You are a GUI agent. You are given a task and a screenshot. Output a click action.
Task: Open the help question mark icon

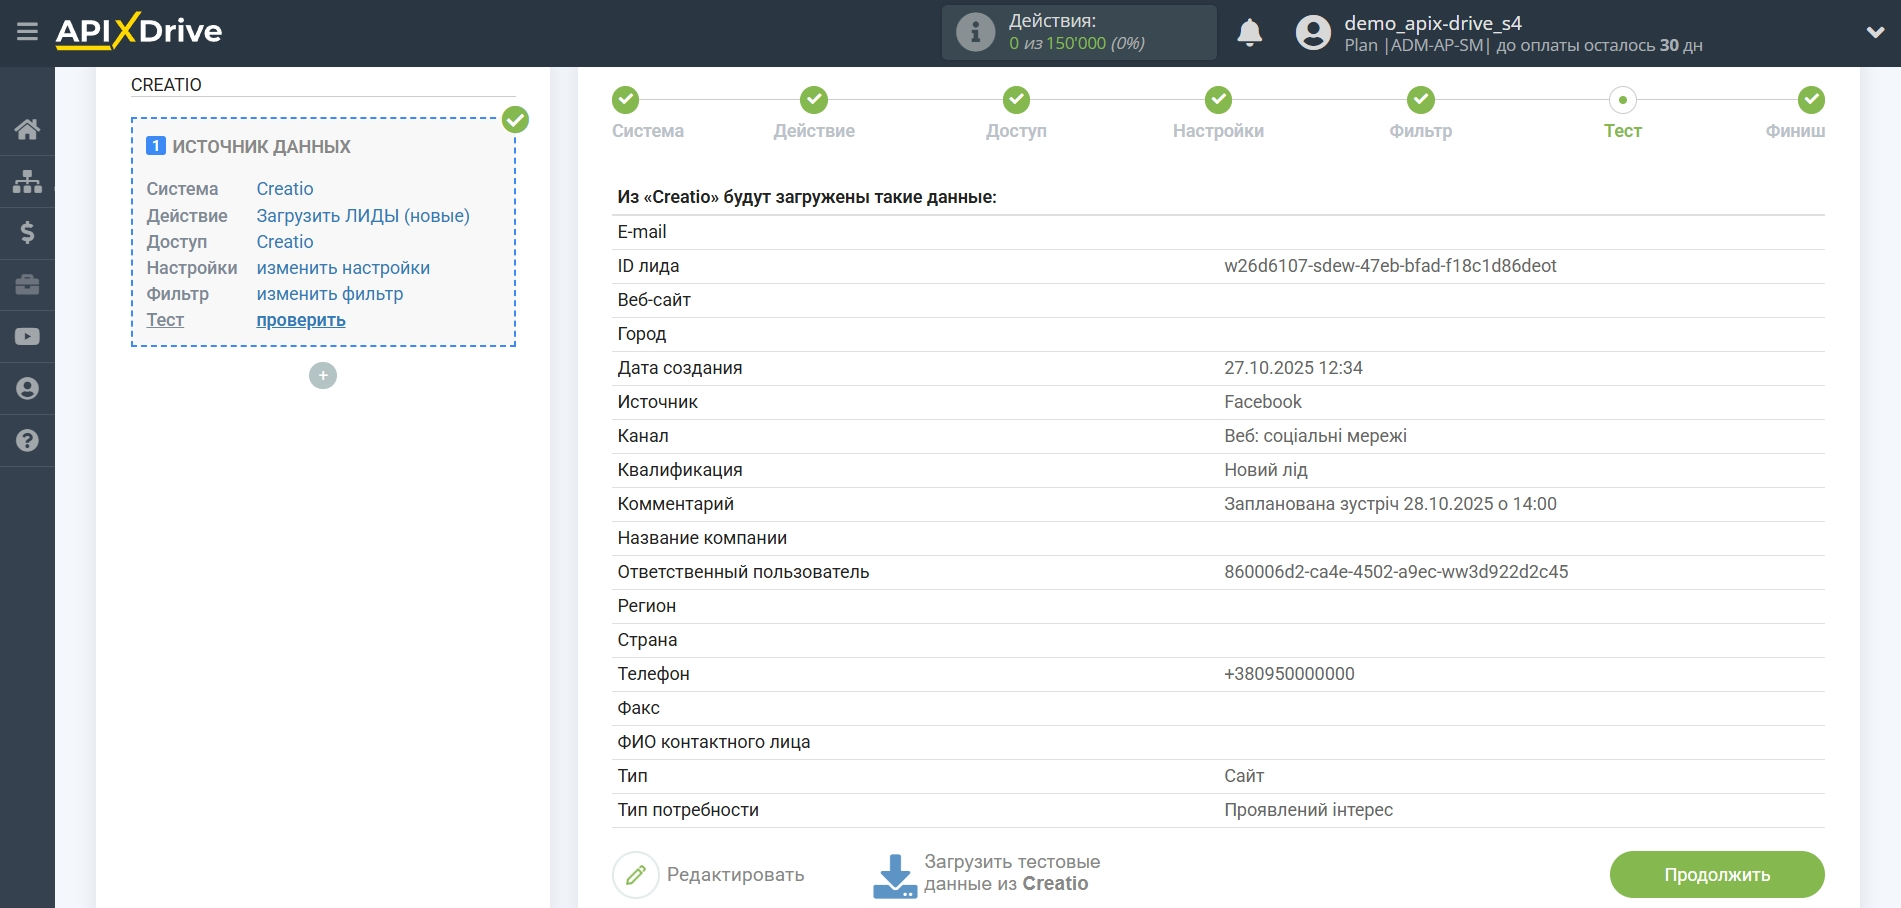27,441
